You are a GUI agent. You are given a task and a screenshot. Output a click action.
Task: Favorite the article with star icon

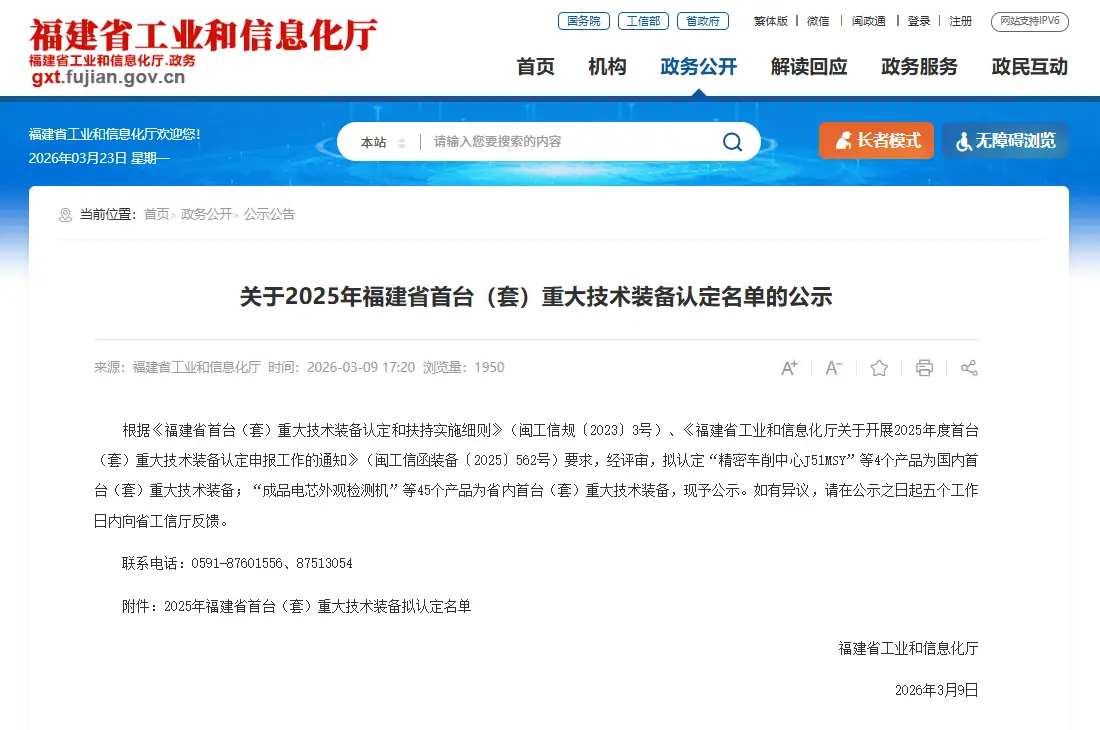(879, 367)
